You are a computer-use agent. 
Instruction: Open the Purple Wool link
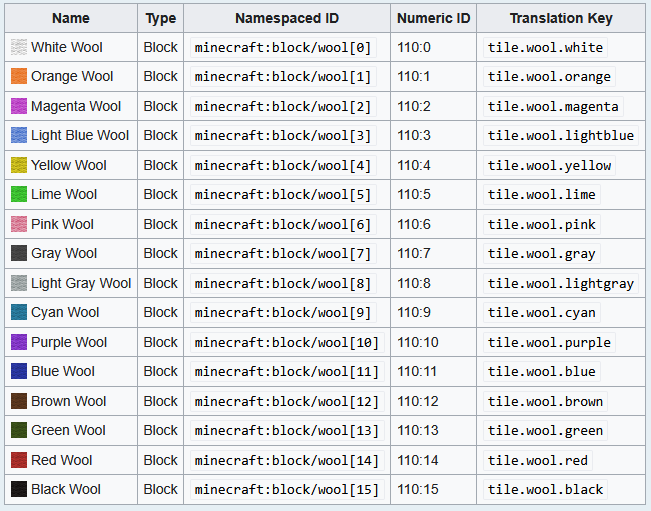(x=69, y=342)
